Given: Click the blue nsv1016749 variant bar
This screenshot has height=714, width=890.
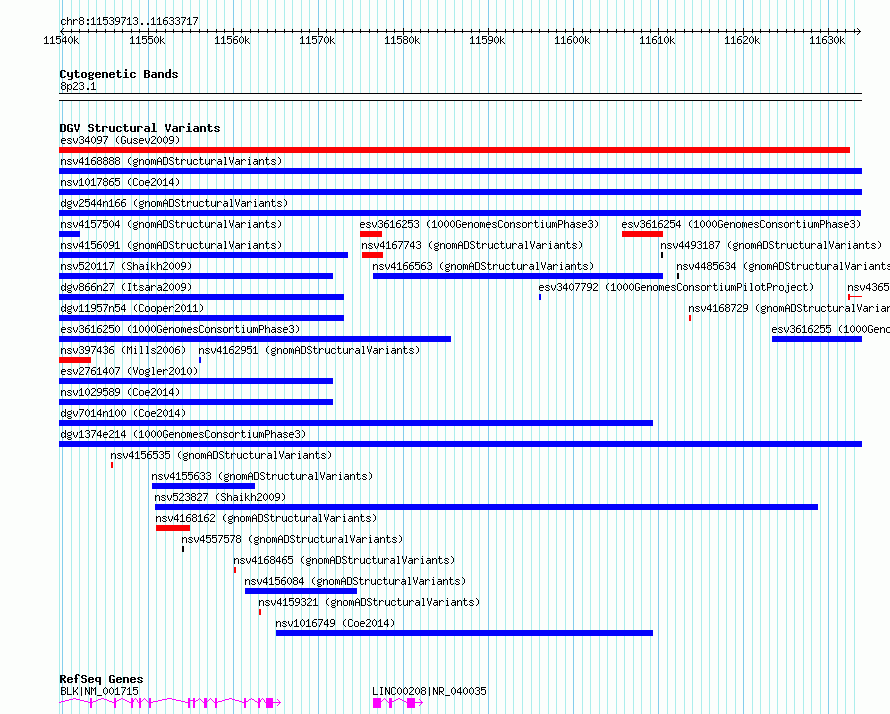Looking at the screenshot, I should click(x=464, y=633).
